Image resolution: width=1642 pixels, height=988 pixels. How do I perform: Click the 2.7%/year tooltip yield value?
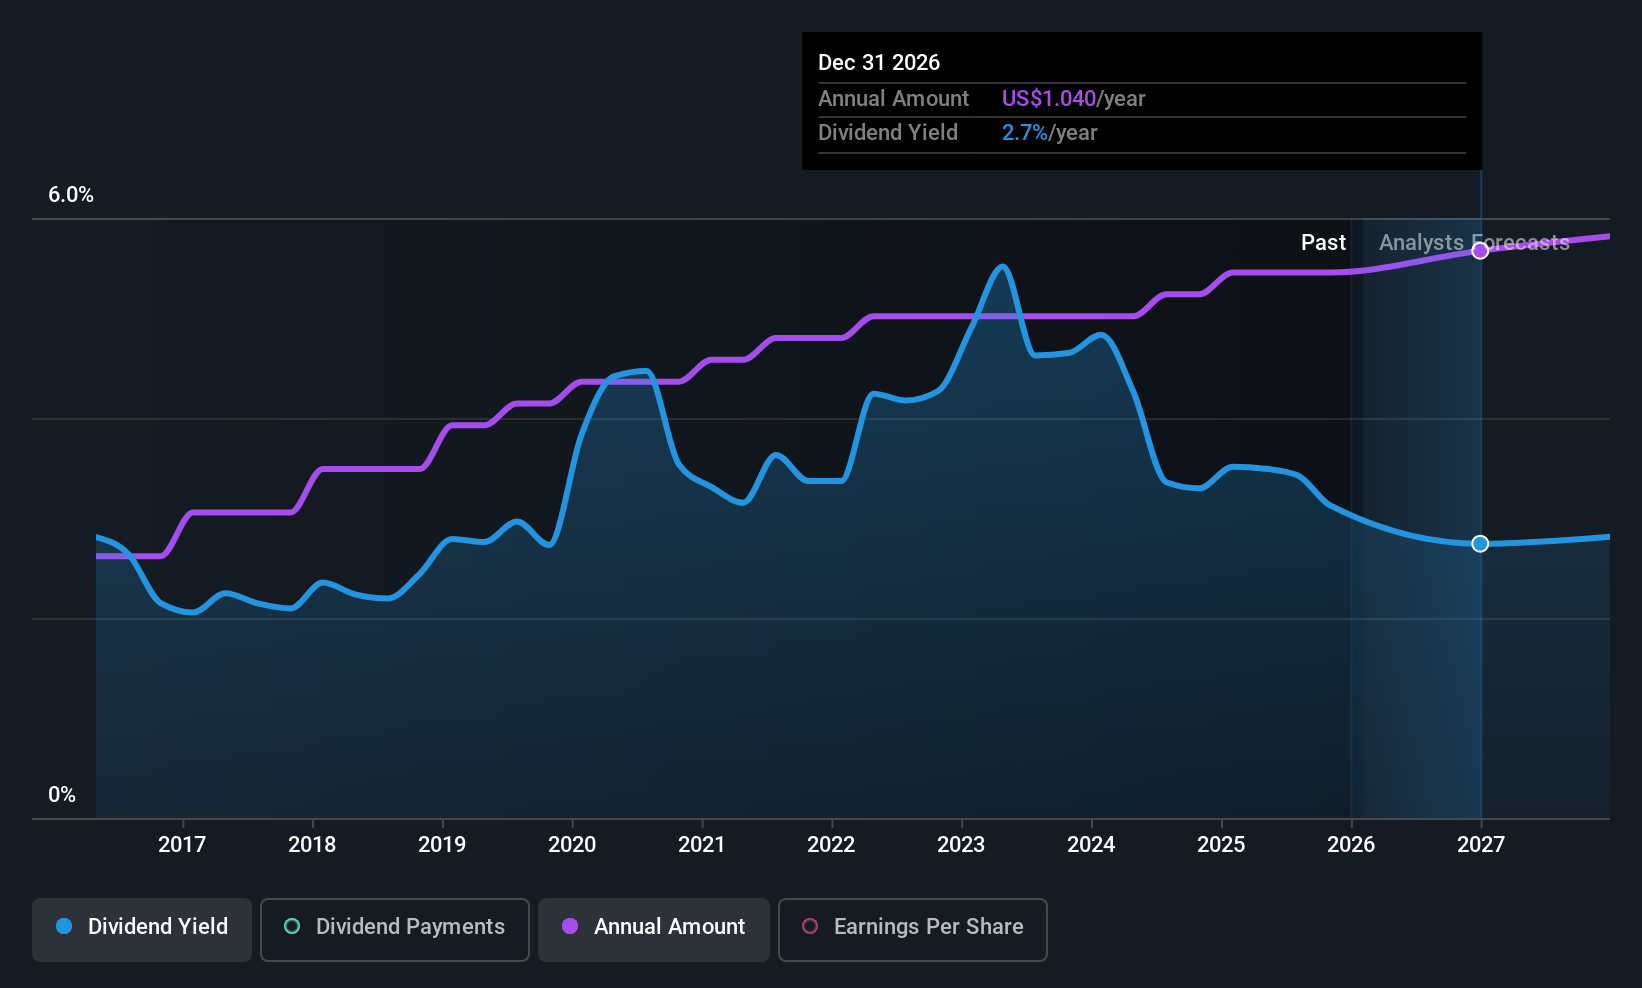(1050, 132)
